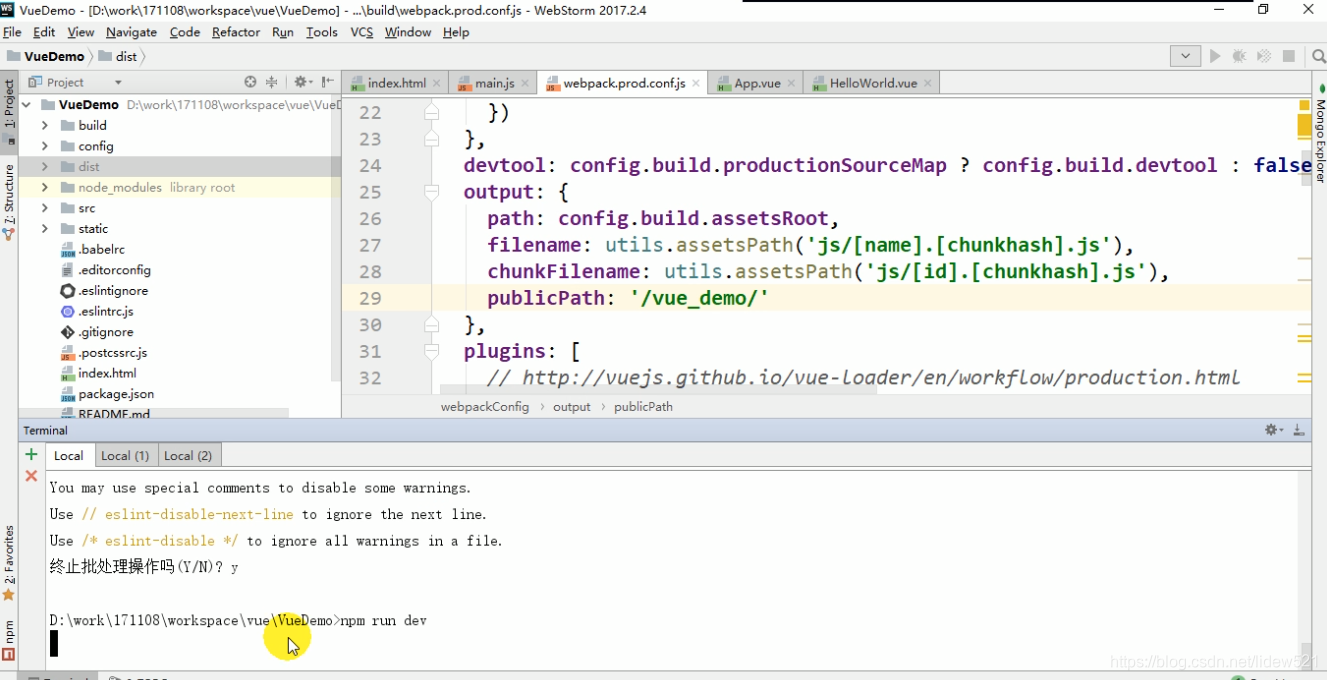This screenshot has width=1327, height=680.
Task: Click the Stop square icon in toolbar
Action: point(1289,56)
